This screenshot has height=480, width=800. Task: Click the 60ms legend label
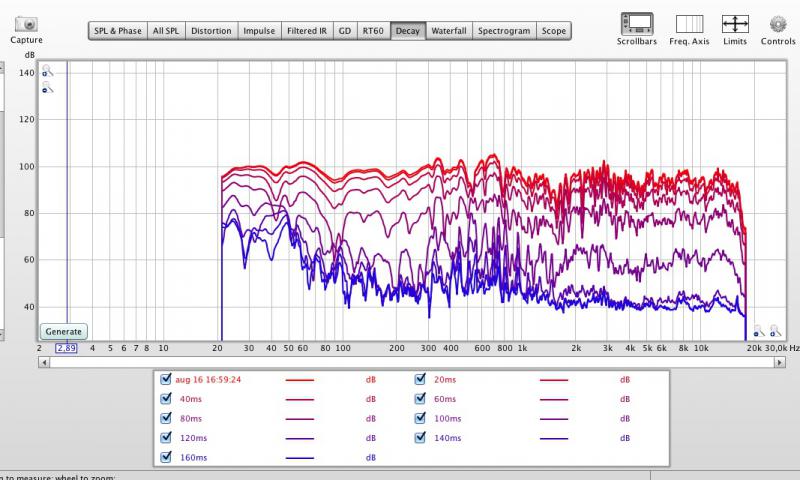(x=445, y=399)
